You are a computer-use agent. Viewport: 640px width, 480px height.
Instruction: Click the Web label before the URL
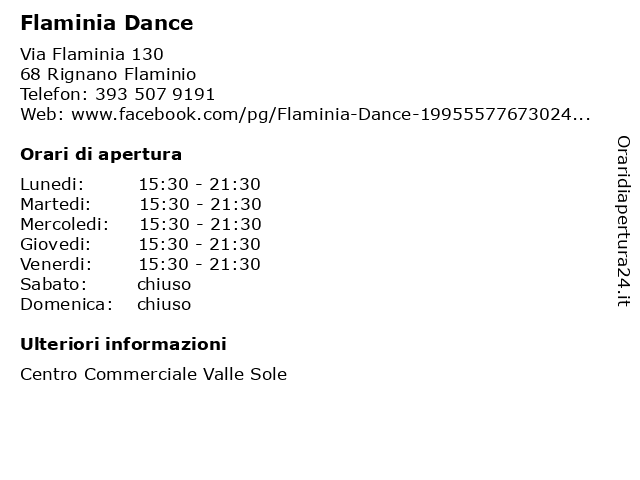coord(42,115)
